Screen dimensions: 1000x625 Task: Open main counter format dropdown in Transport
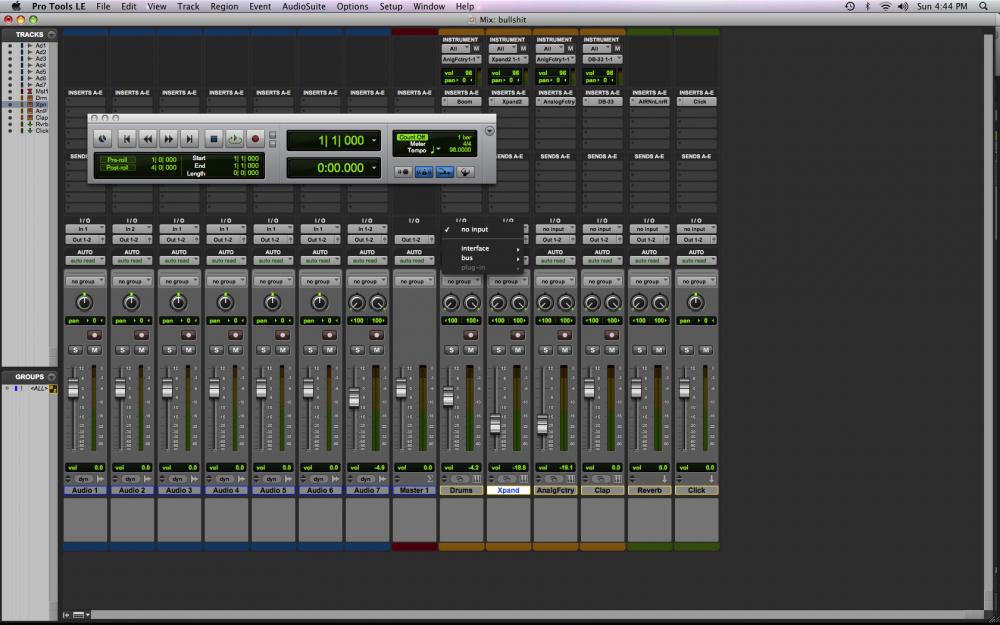coord(374,140)
